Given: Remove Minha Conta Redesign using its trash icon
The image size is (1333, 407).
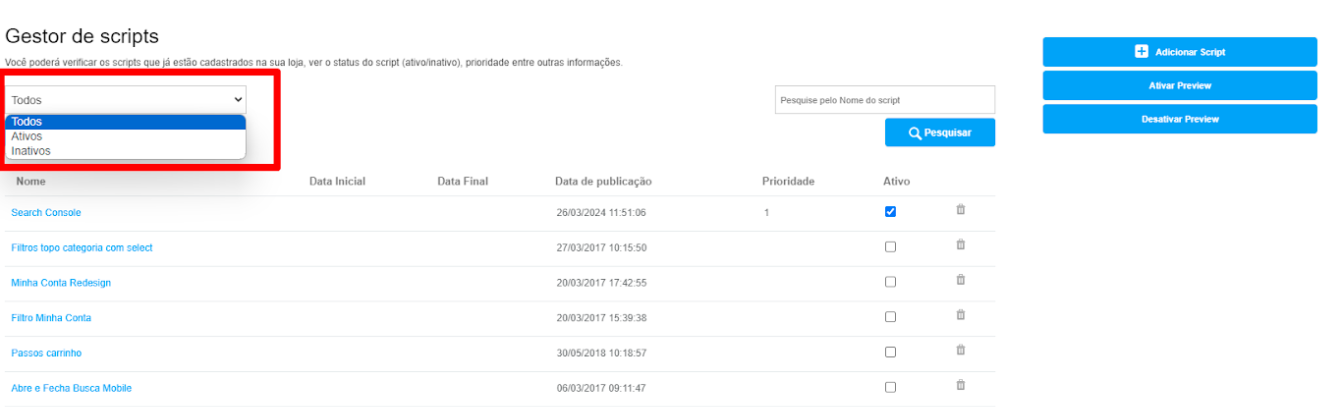Looking at the screenshot, I should (960, 280).
